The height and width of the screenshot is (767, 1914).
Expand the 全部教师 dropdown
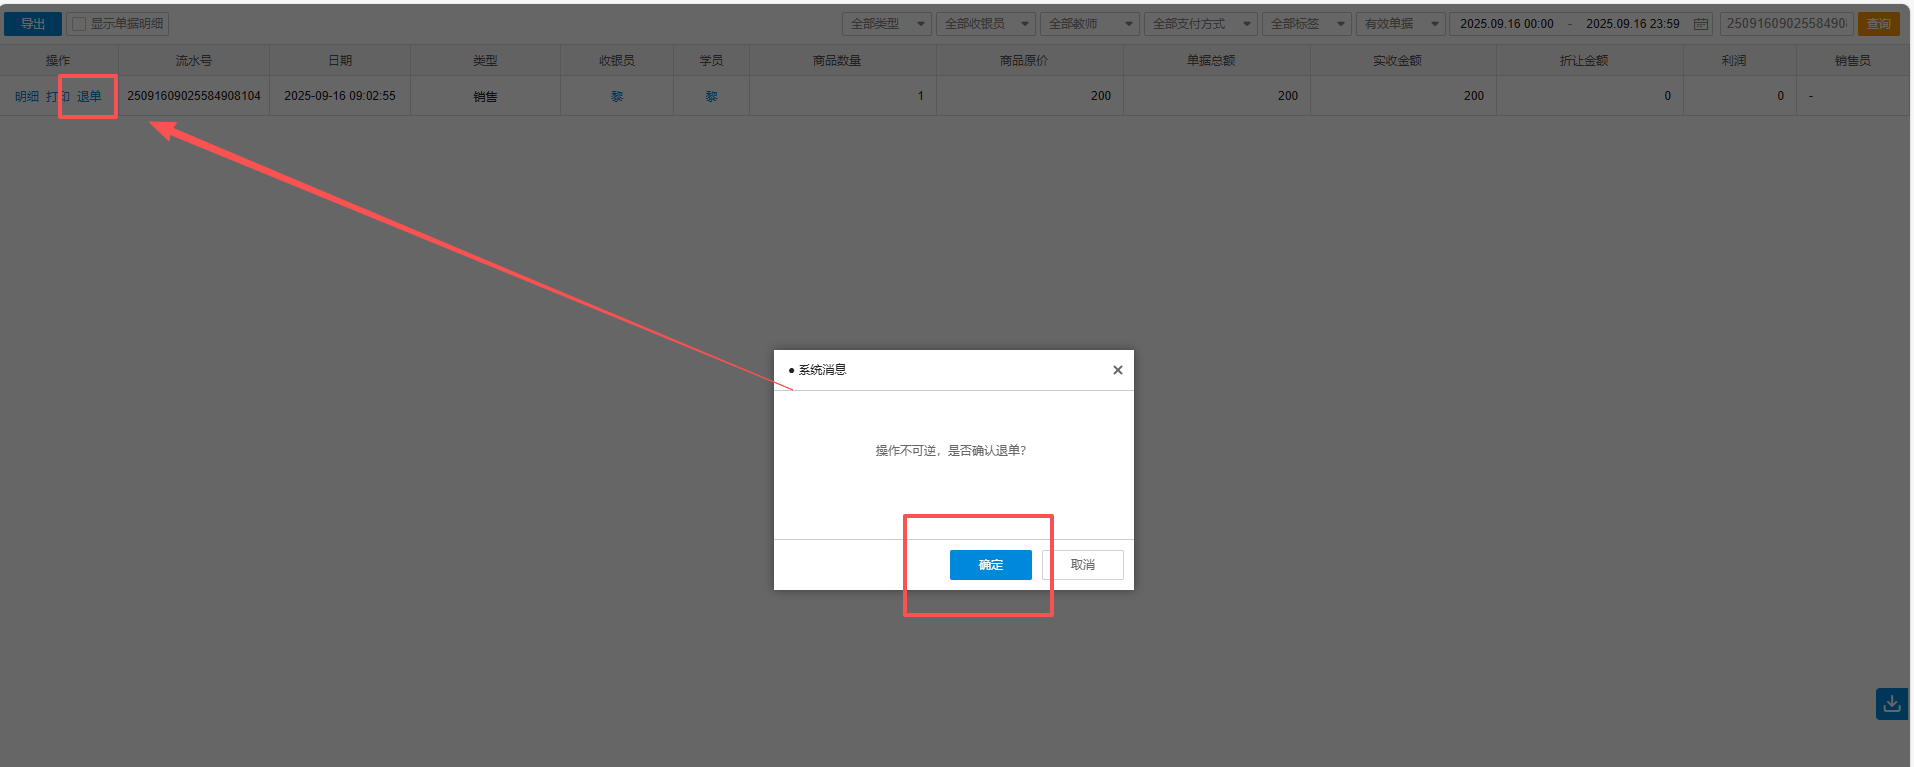(1089, 24)
